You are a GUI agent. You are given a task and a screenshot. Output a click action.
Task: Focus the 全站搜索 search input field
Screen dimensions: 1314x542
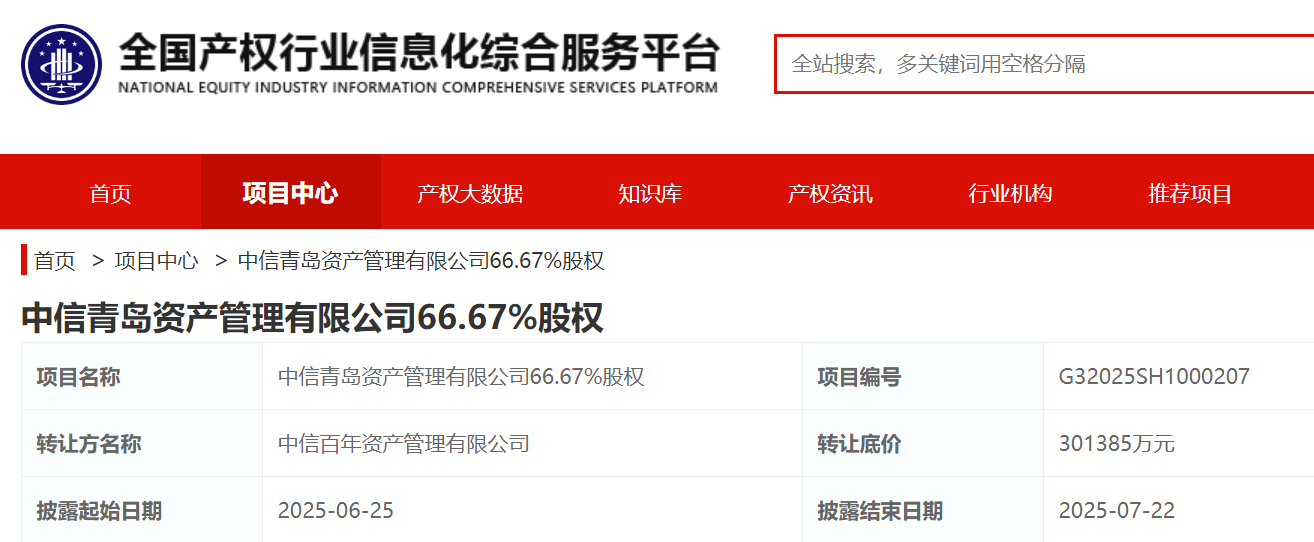pos(1044,64)
